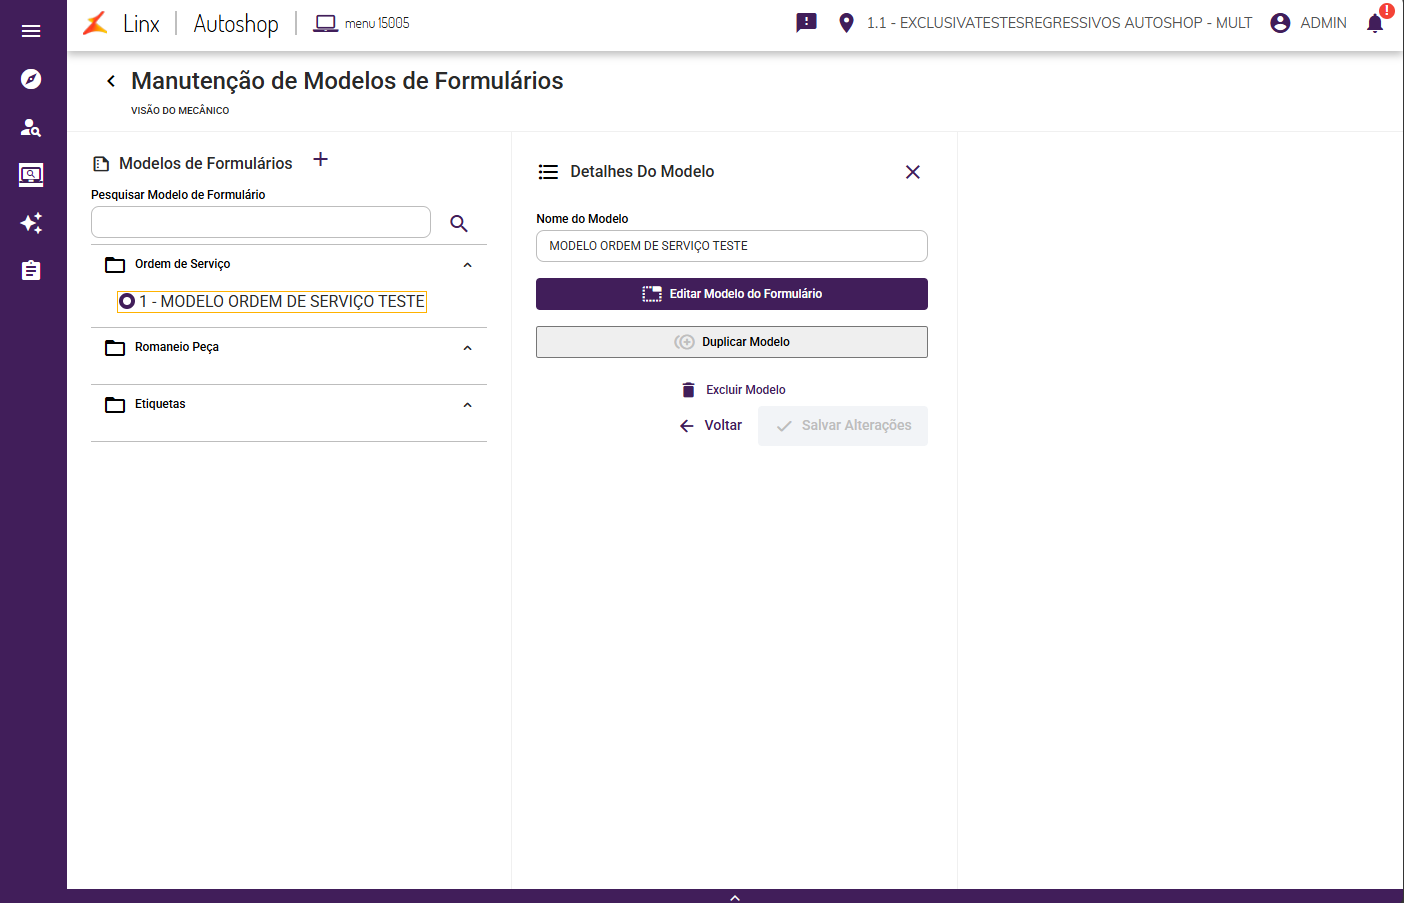The width and height of the screenshot is (1404, 903).
Task: Click the plus icon to add a form model
Action: pyautogui.click(x=320, y=160)
